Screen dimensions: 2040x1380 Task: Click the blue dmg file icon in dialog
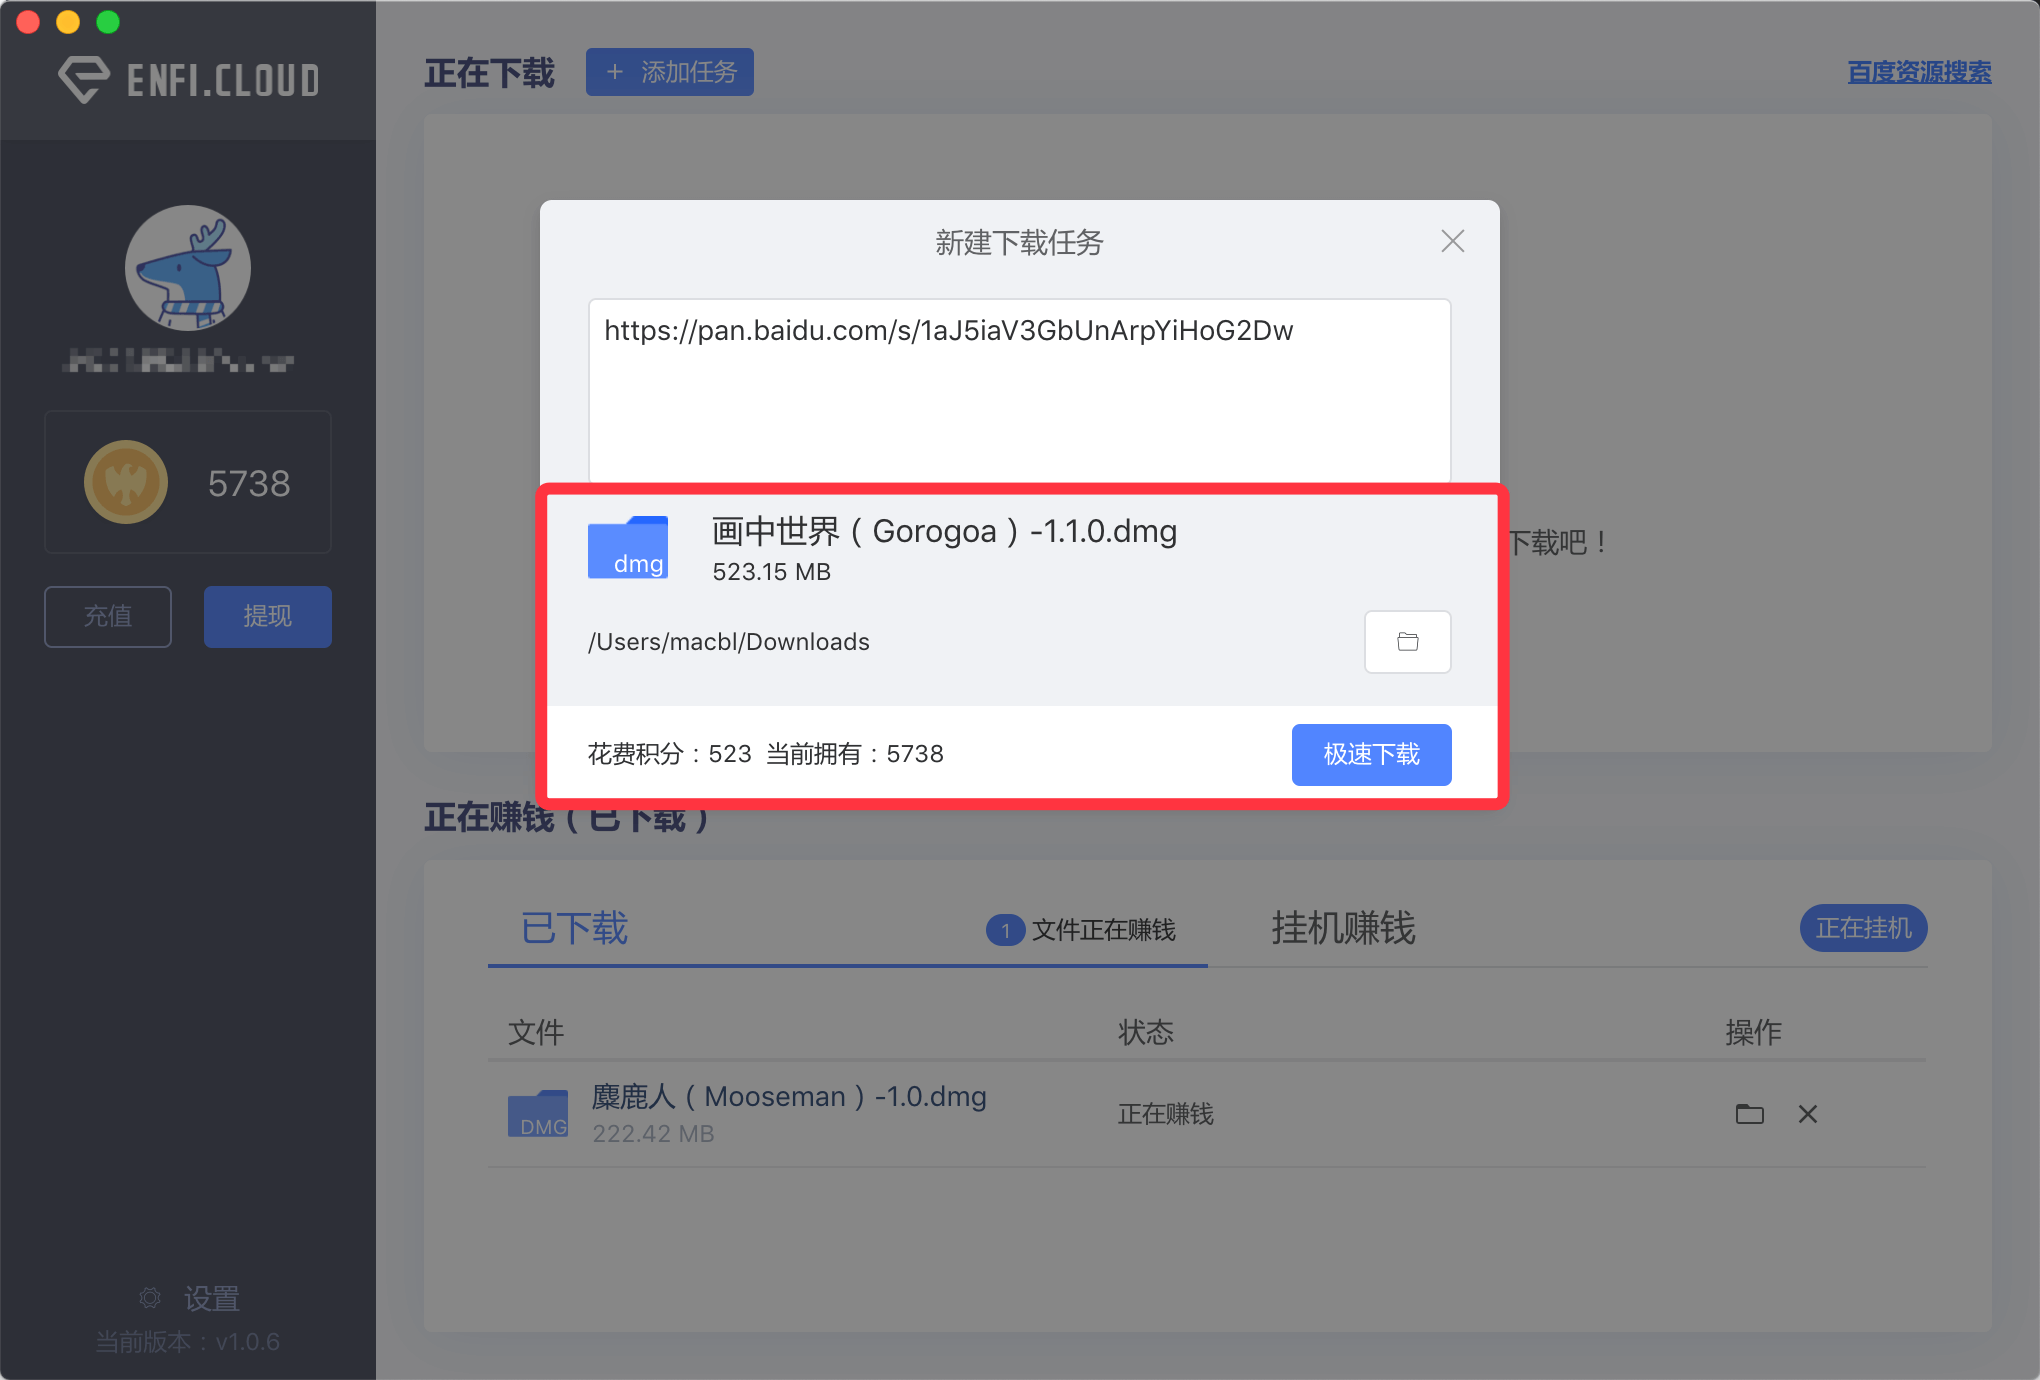click(x=628, y=547)
